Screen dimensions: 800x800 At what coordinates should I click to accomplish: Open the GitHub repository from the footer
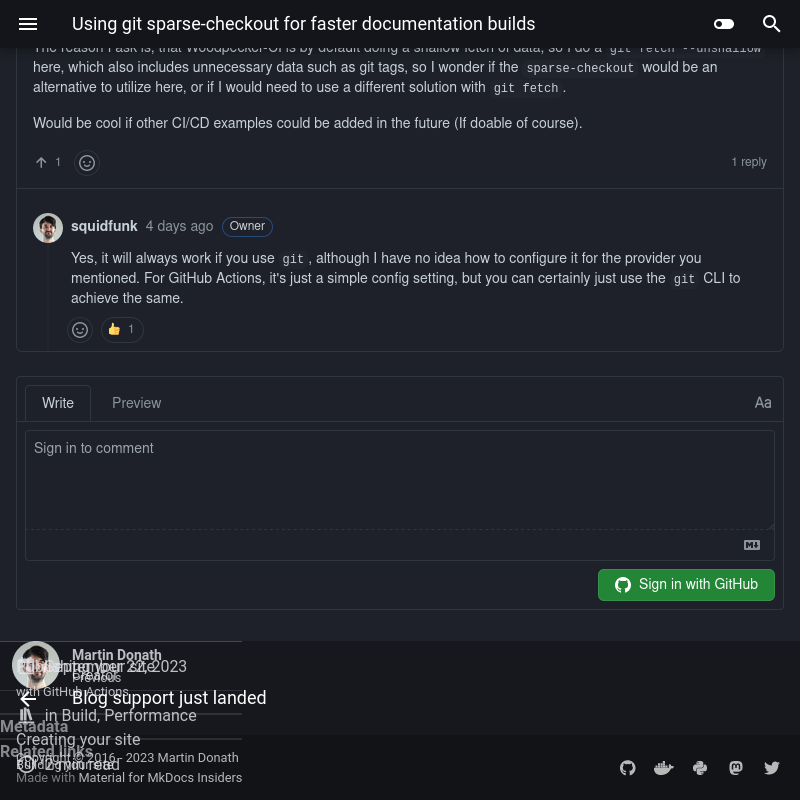pyautogui.click(x=628, y=768)
